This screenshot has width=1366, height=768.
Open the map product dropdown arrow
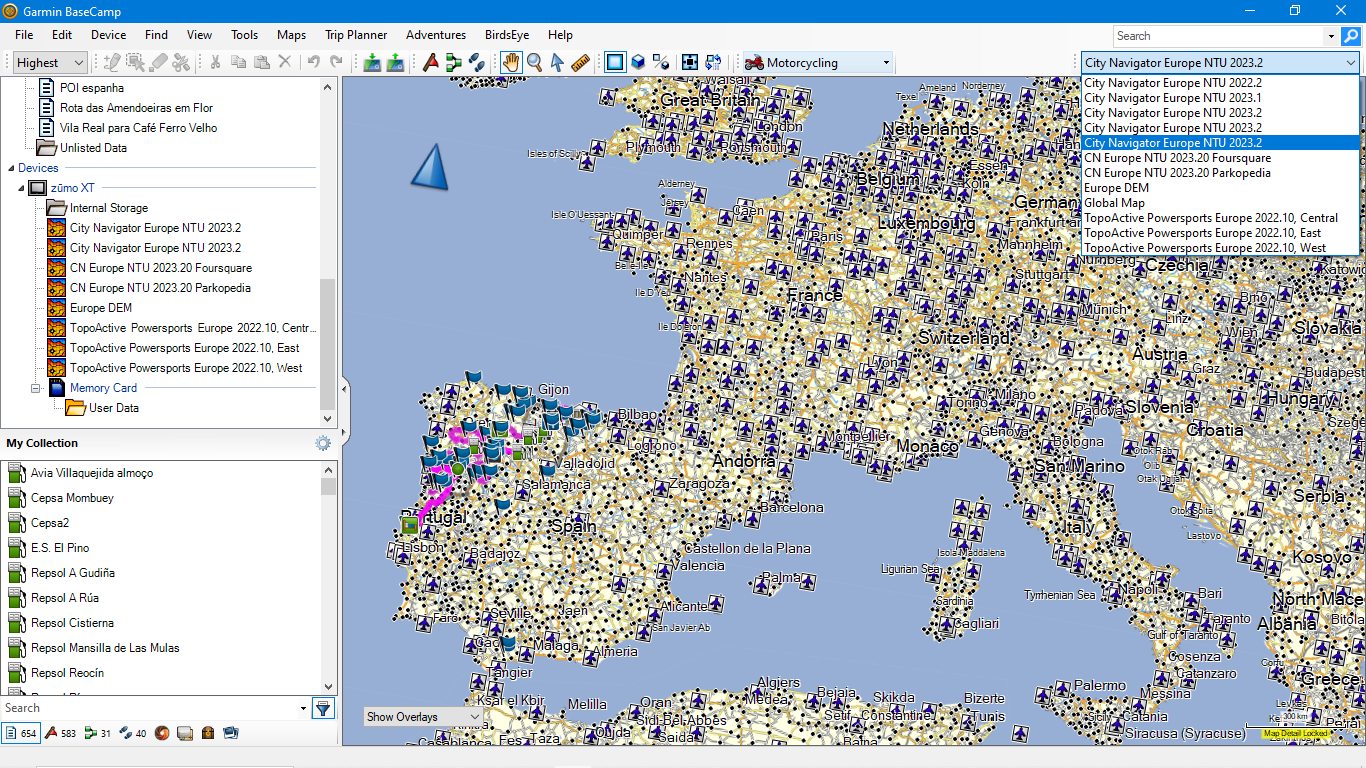pyautogui.click(x=1350, y=62)
